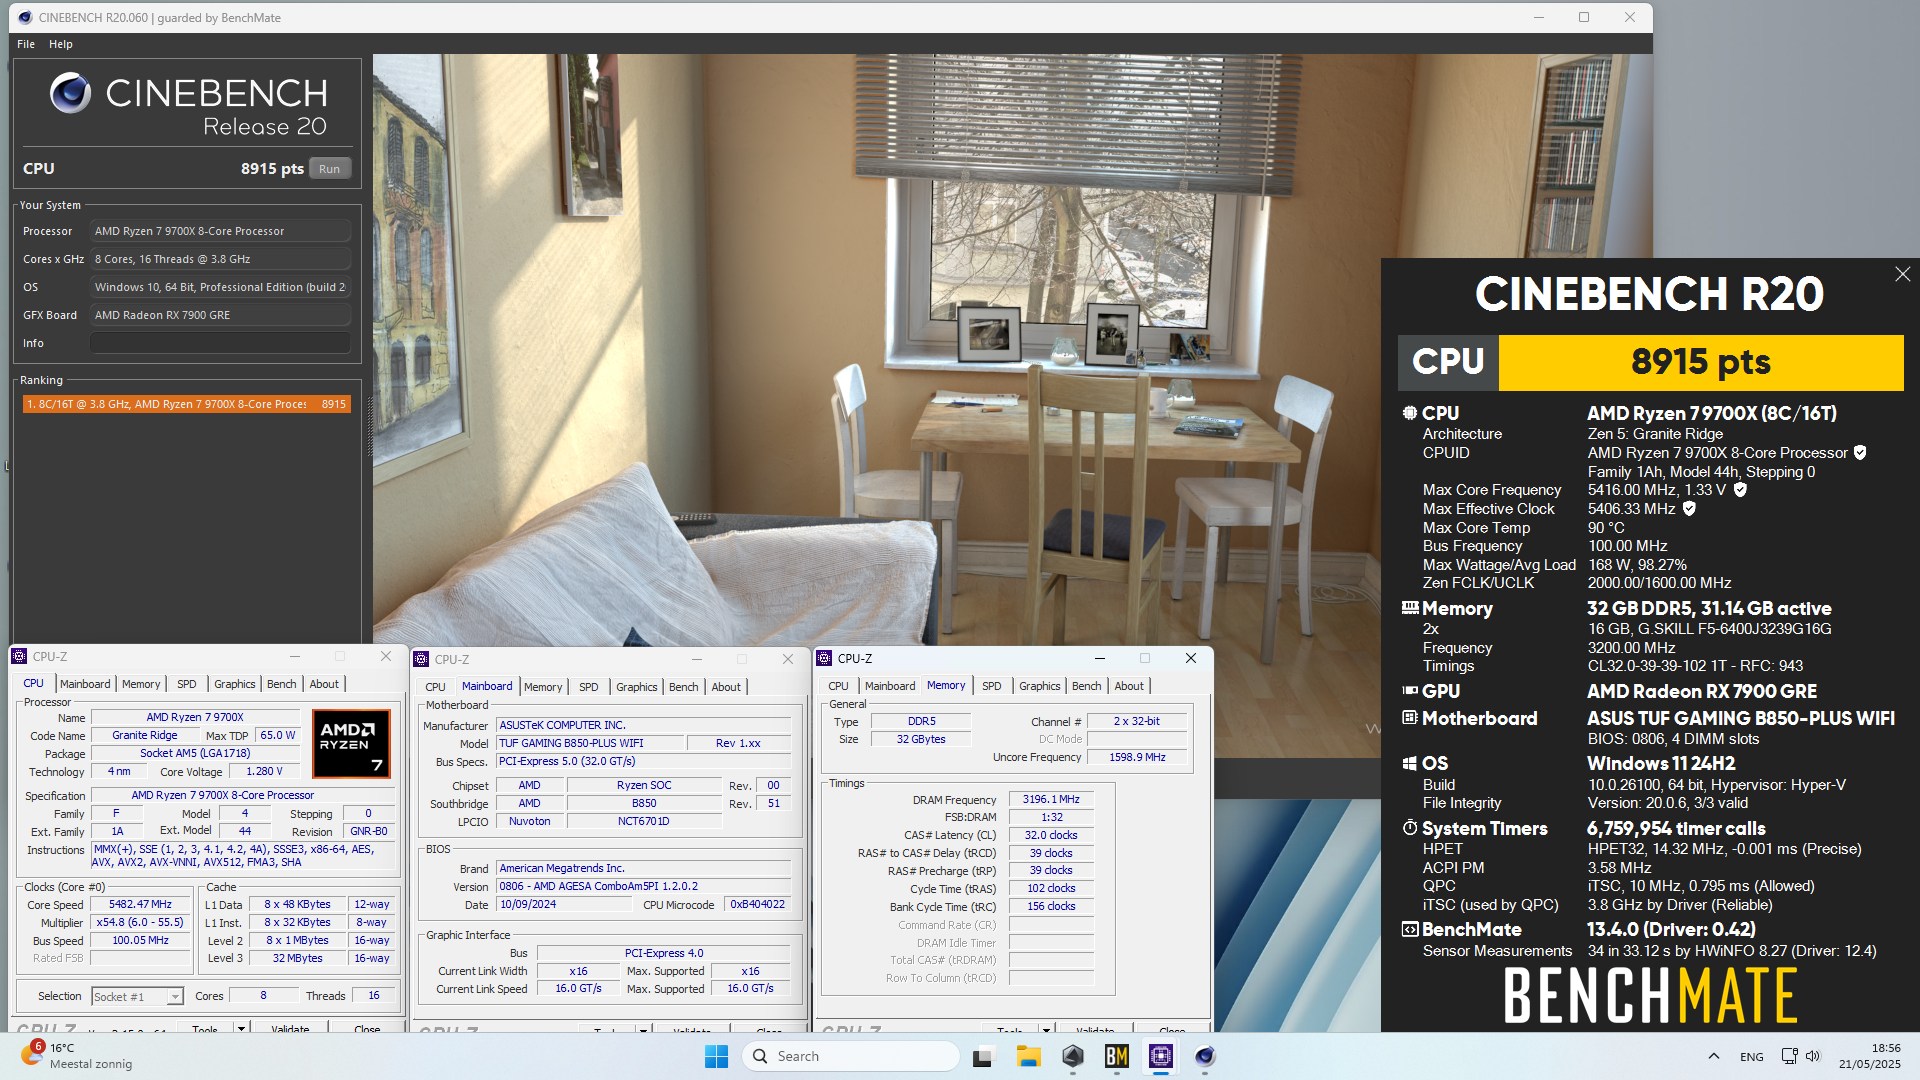The height and width of the screenshot is (1080, 1920).
Task: Click the BenchMate version section icon
Action: [x=1410, y=929]
